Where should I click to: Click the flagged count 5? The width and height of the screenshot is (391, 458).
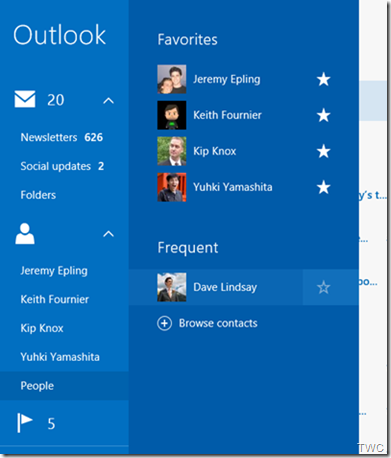point(51,424)
